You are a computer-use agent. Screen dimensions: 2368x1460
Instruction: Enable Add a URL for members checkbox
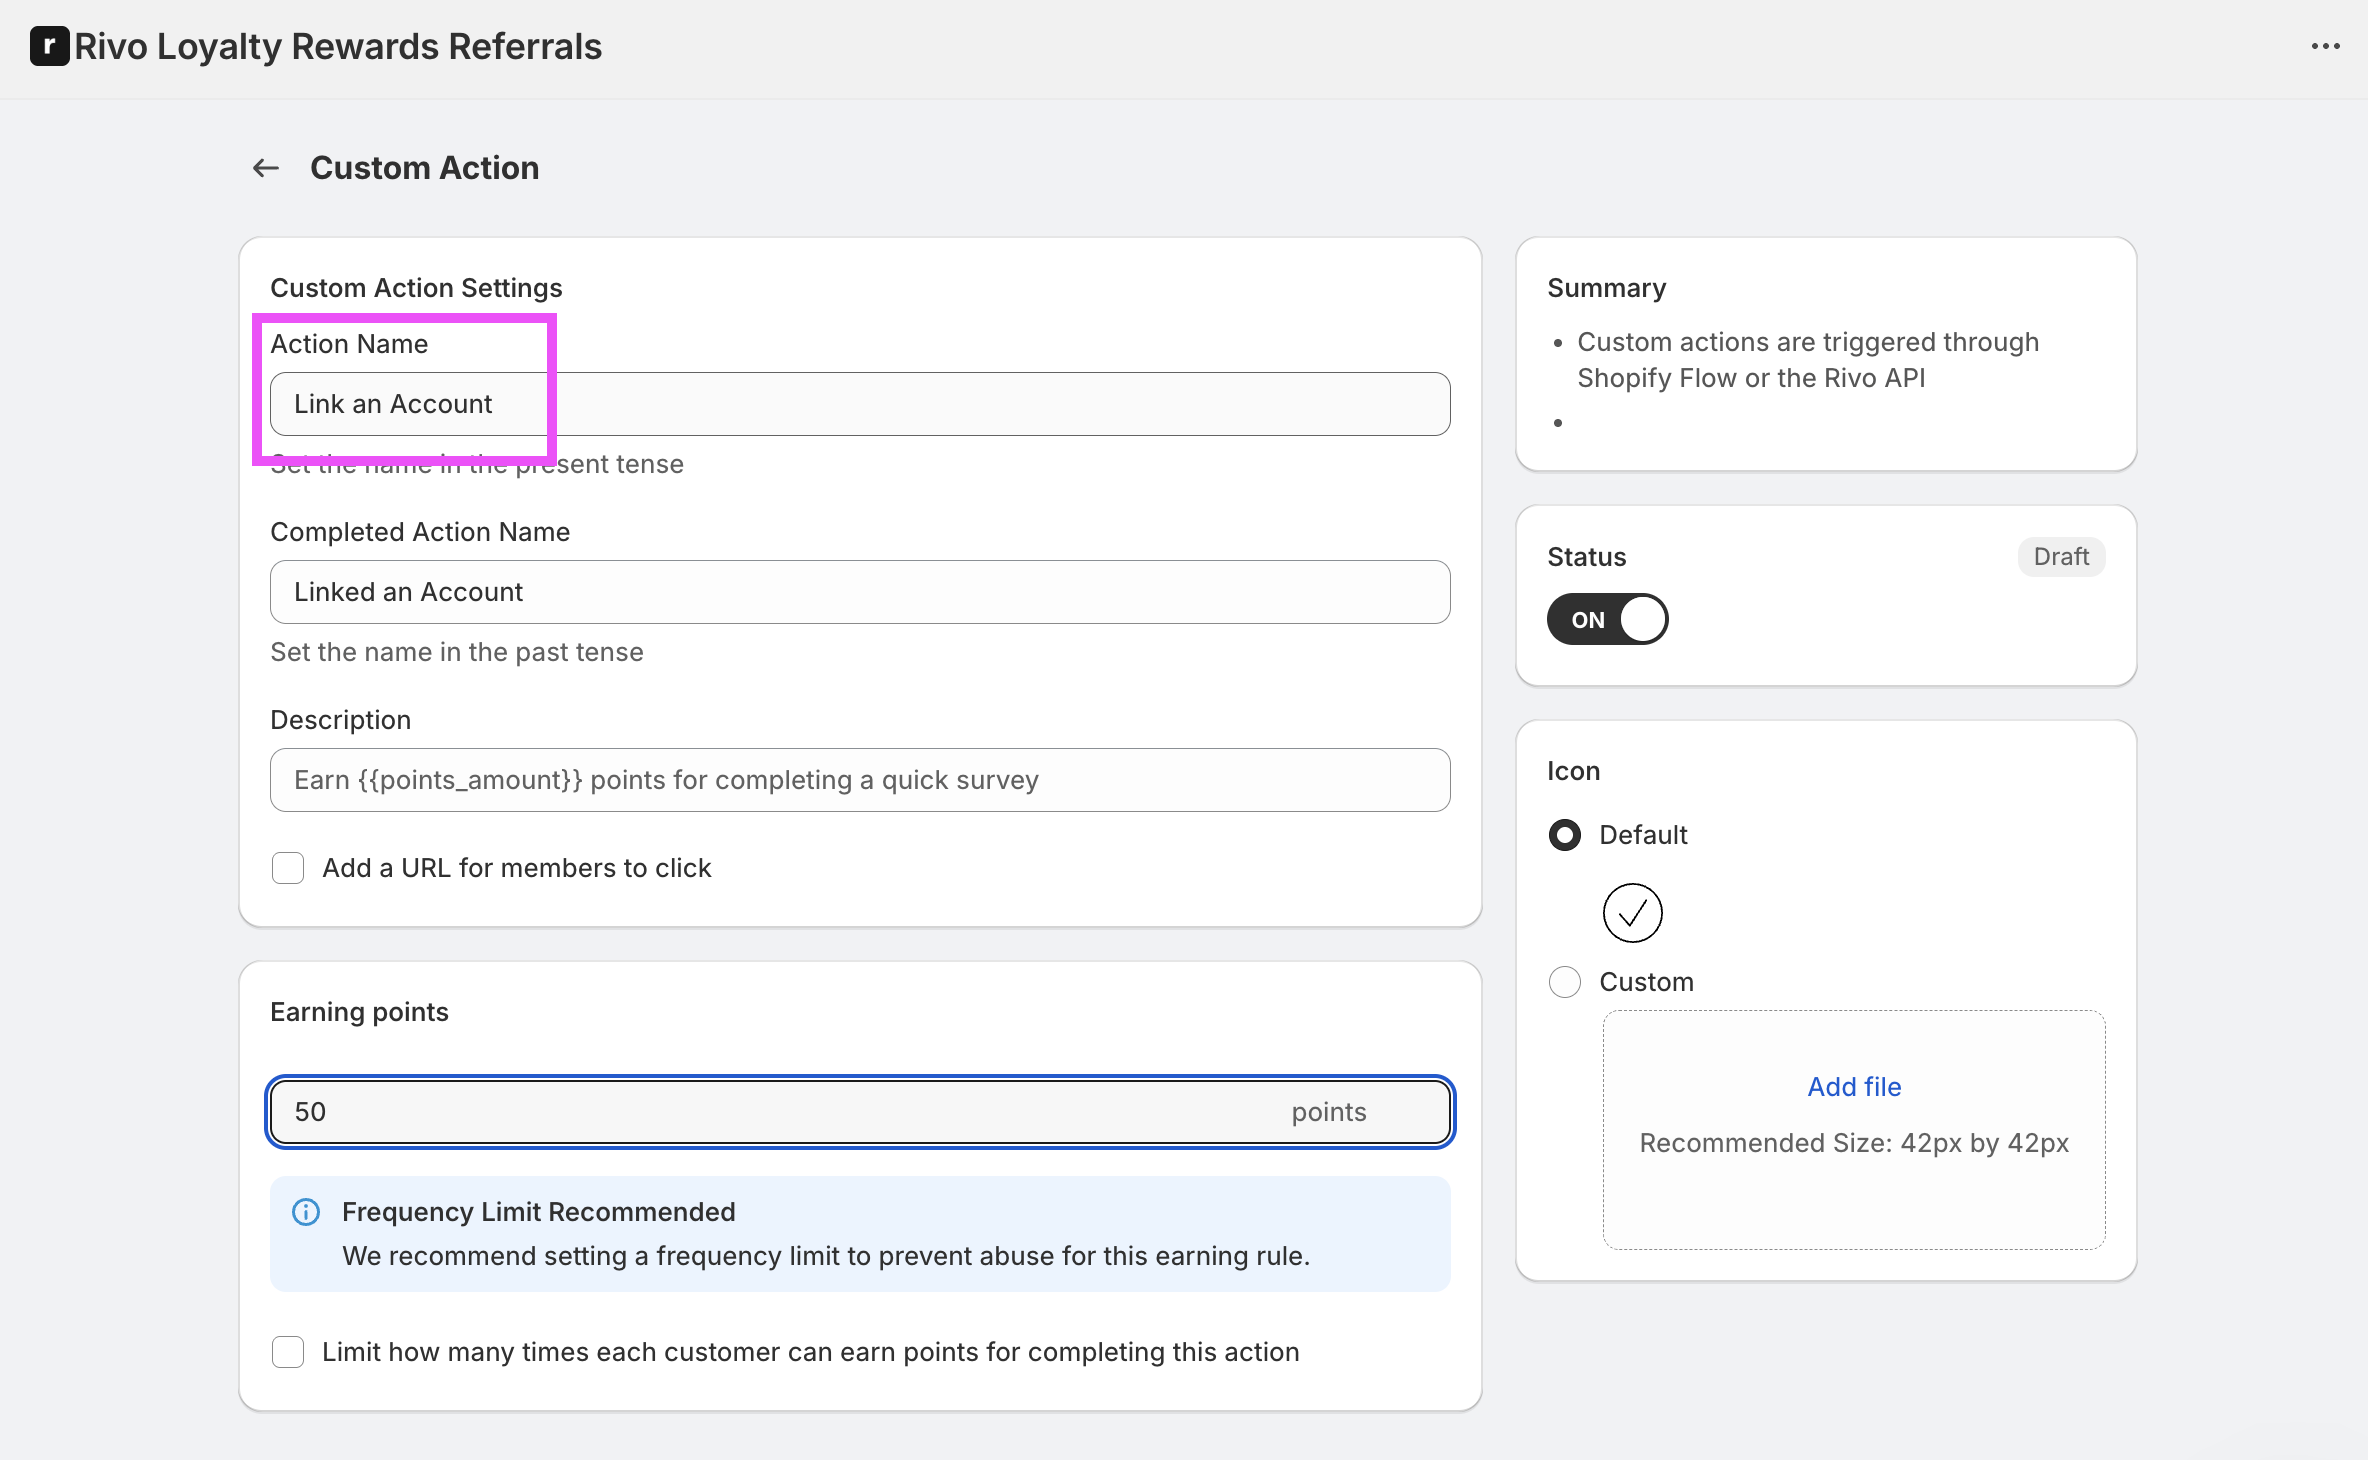tap(288, 868)
